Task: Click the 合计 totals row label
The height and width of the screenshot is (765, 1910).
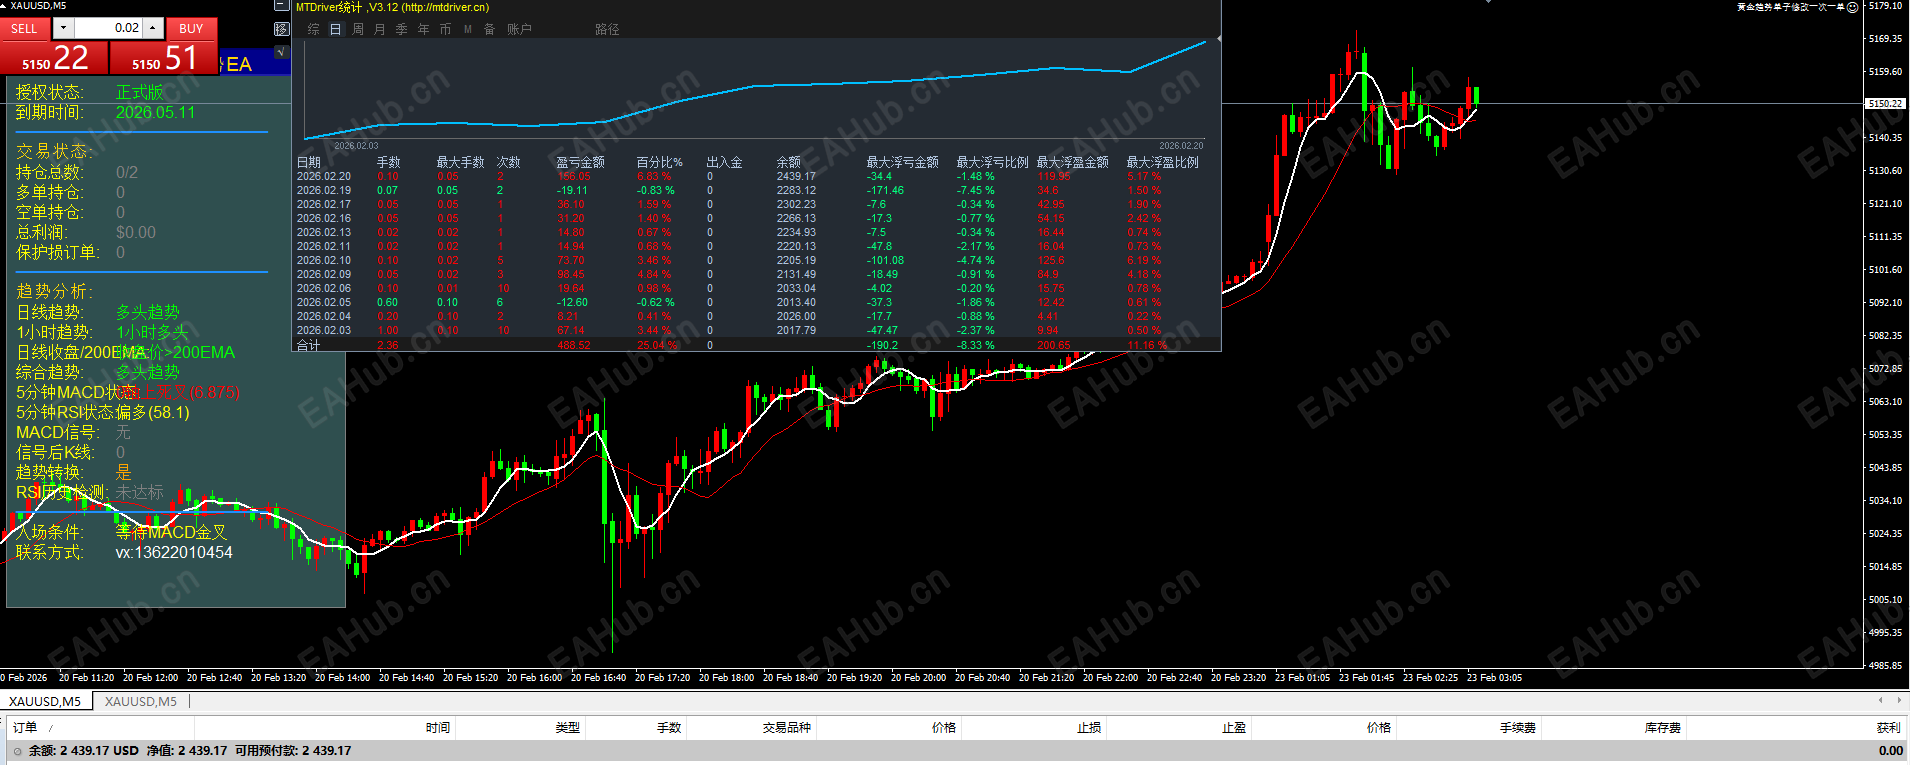Action: (308, 345)
